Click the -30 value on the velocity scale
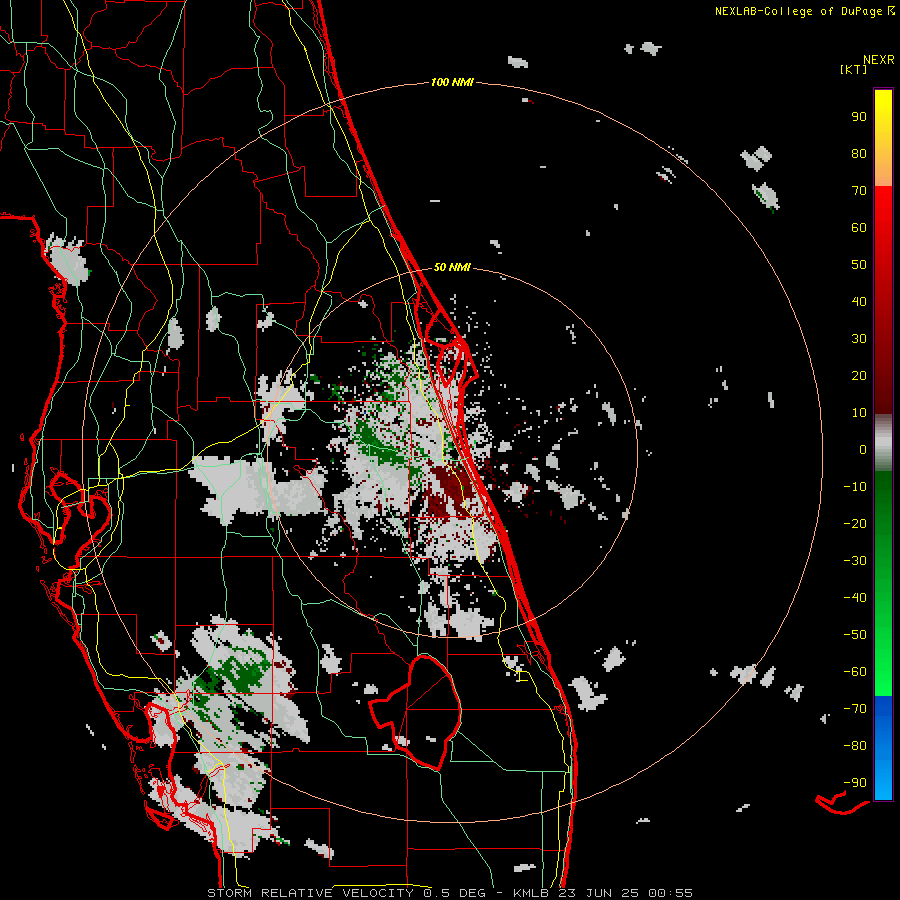The height and width of the screenshot is (900, 900). (855, 561)
